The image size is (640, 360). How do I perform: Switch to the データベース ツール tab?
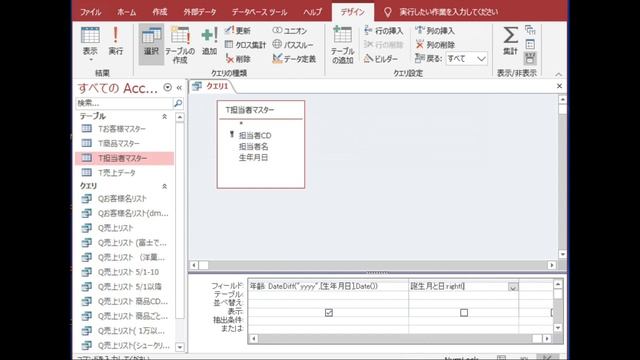tap(259, 12)
